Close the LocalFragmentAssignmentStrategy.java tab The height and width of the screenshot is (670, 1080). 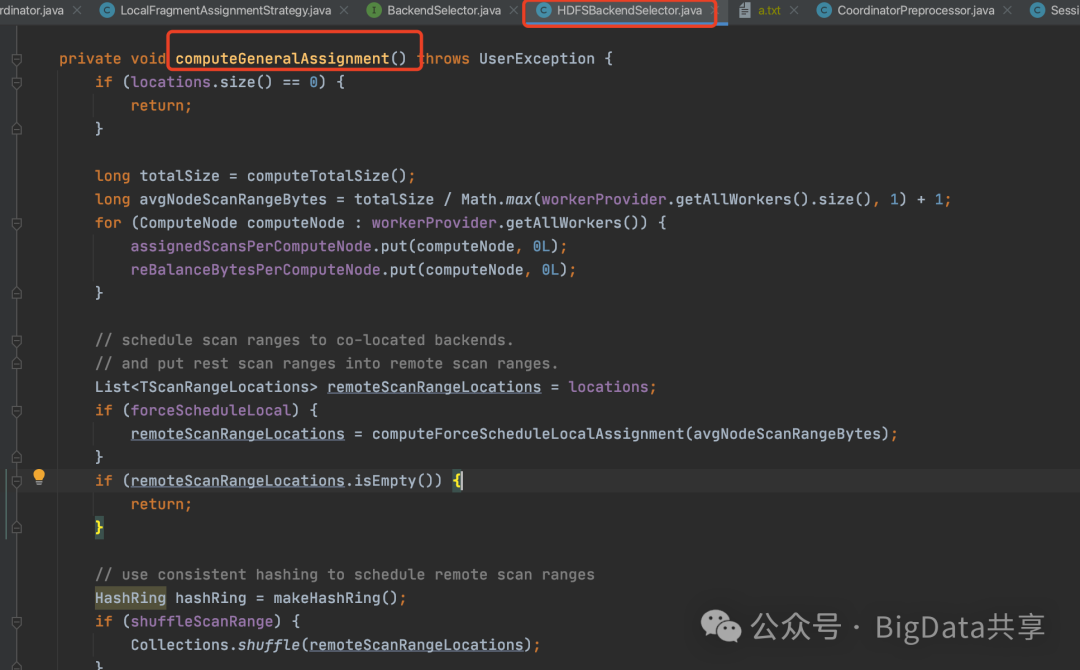click(x=344, y=10)
